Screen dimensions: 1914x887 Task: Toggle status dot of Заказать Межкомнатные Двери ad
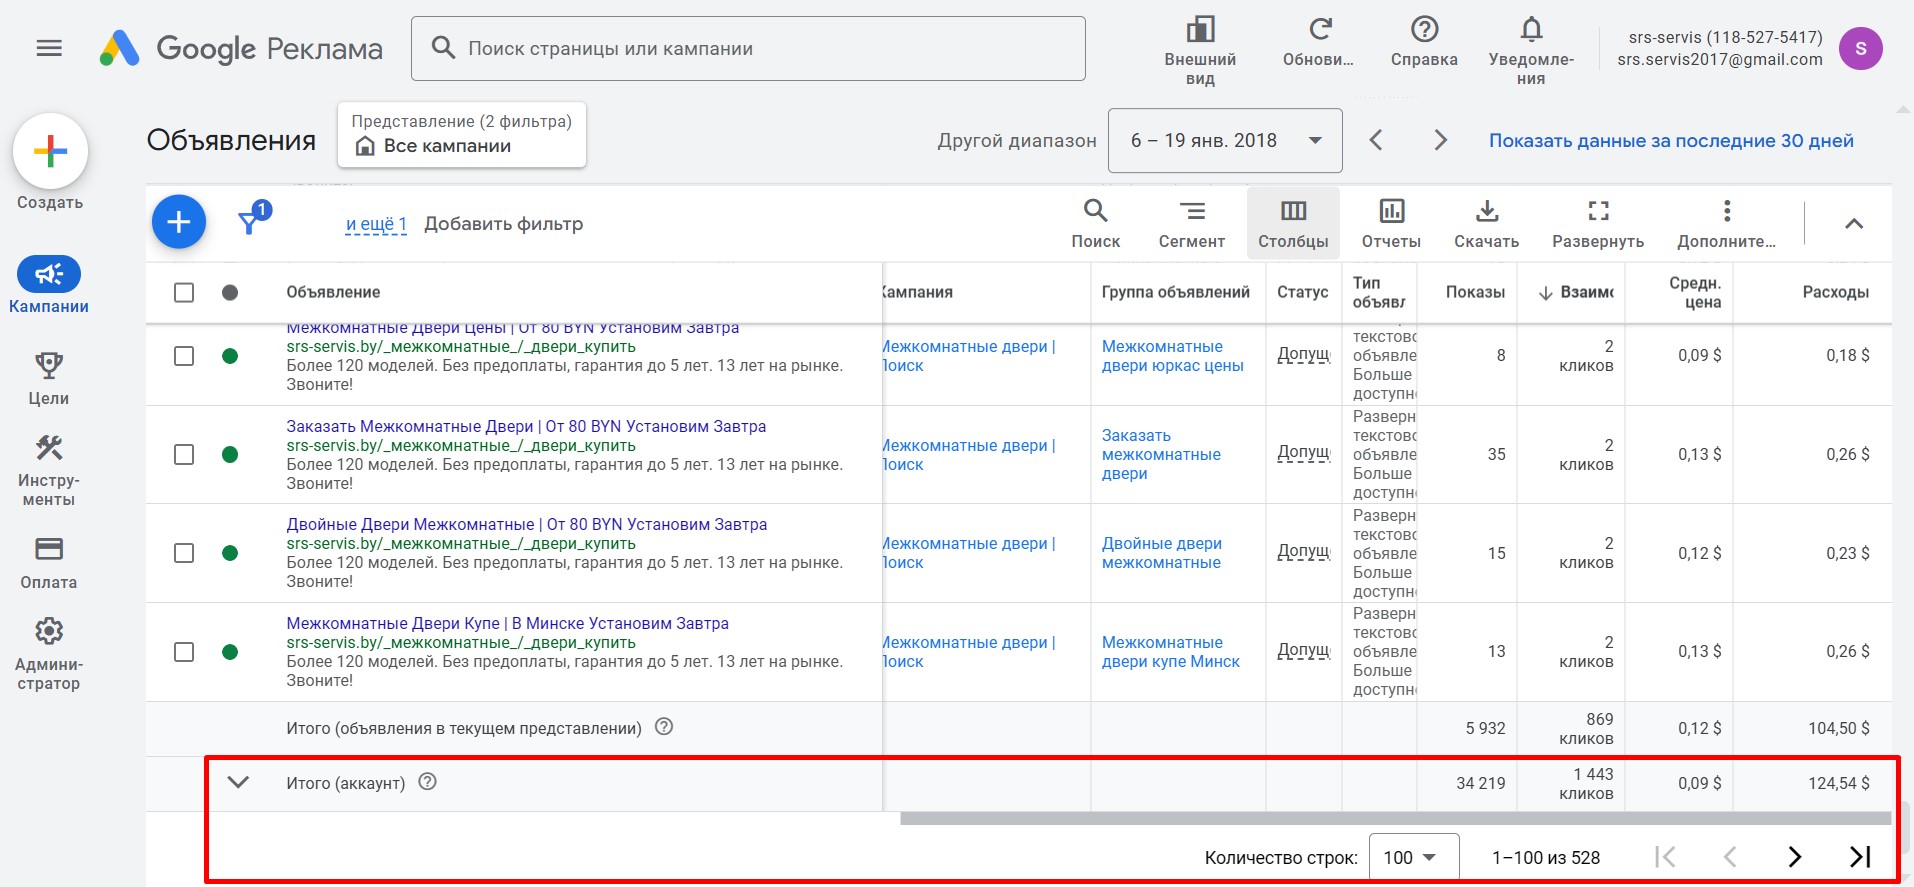230,454
